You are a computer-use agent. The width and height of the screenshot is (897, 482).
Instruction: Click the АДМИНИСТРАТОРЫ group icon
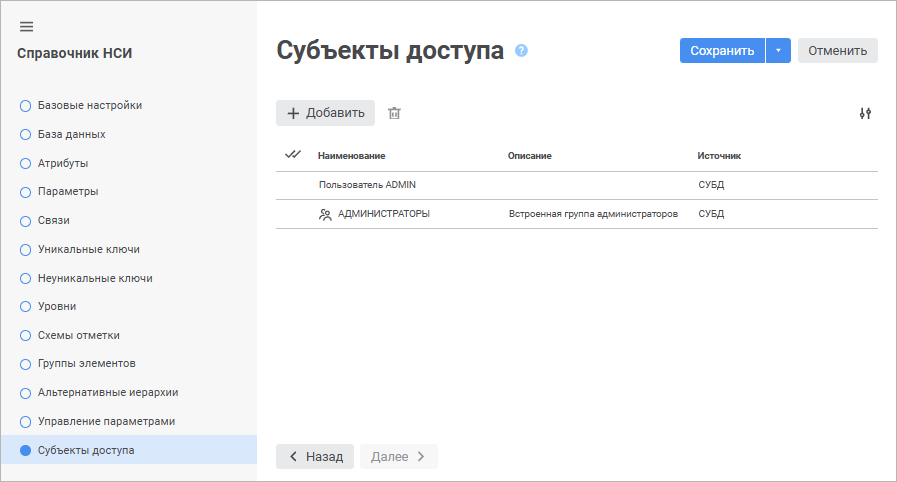pyautogui.click(x=325, y=214)
